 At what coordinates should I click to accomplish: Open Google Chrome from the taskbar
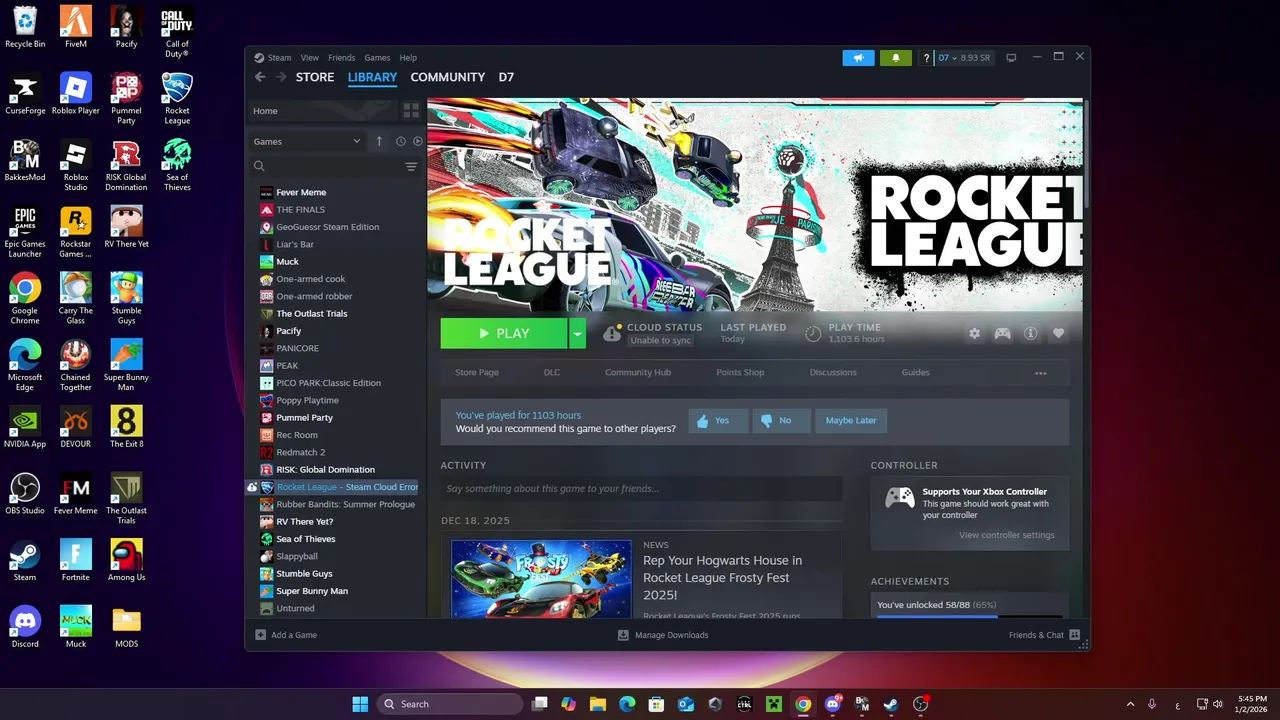pyautogui.click(x=803, y=704)
